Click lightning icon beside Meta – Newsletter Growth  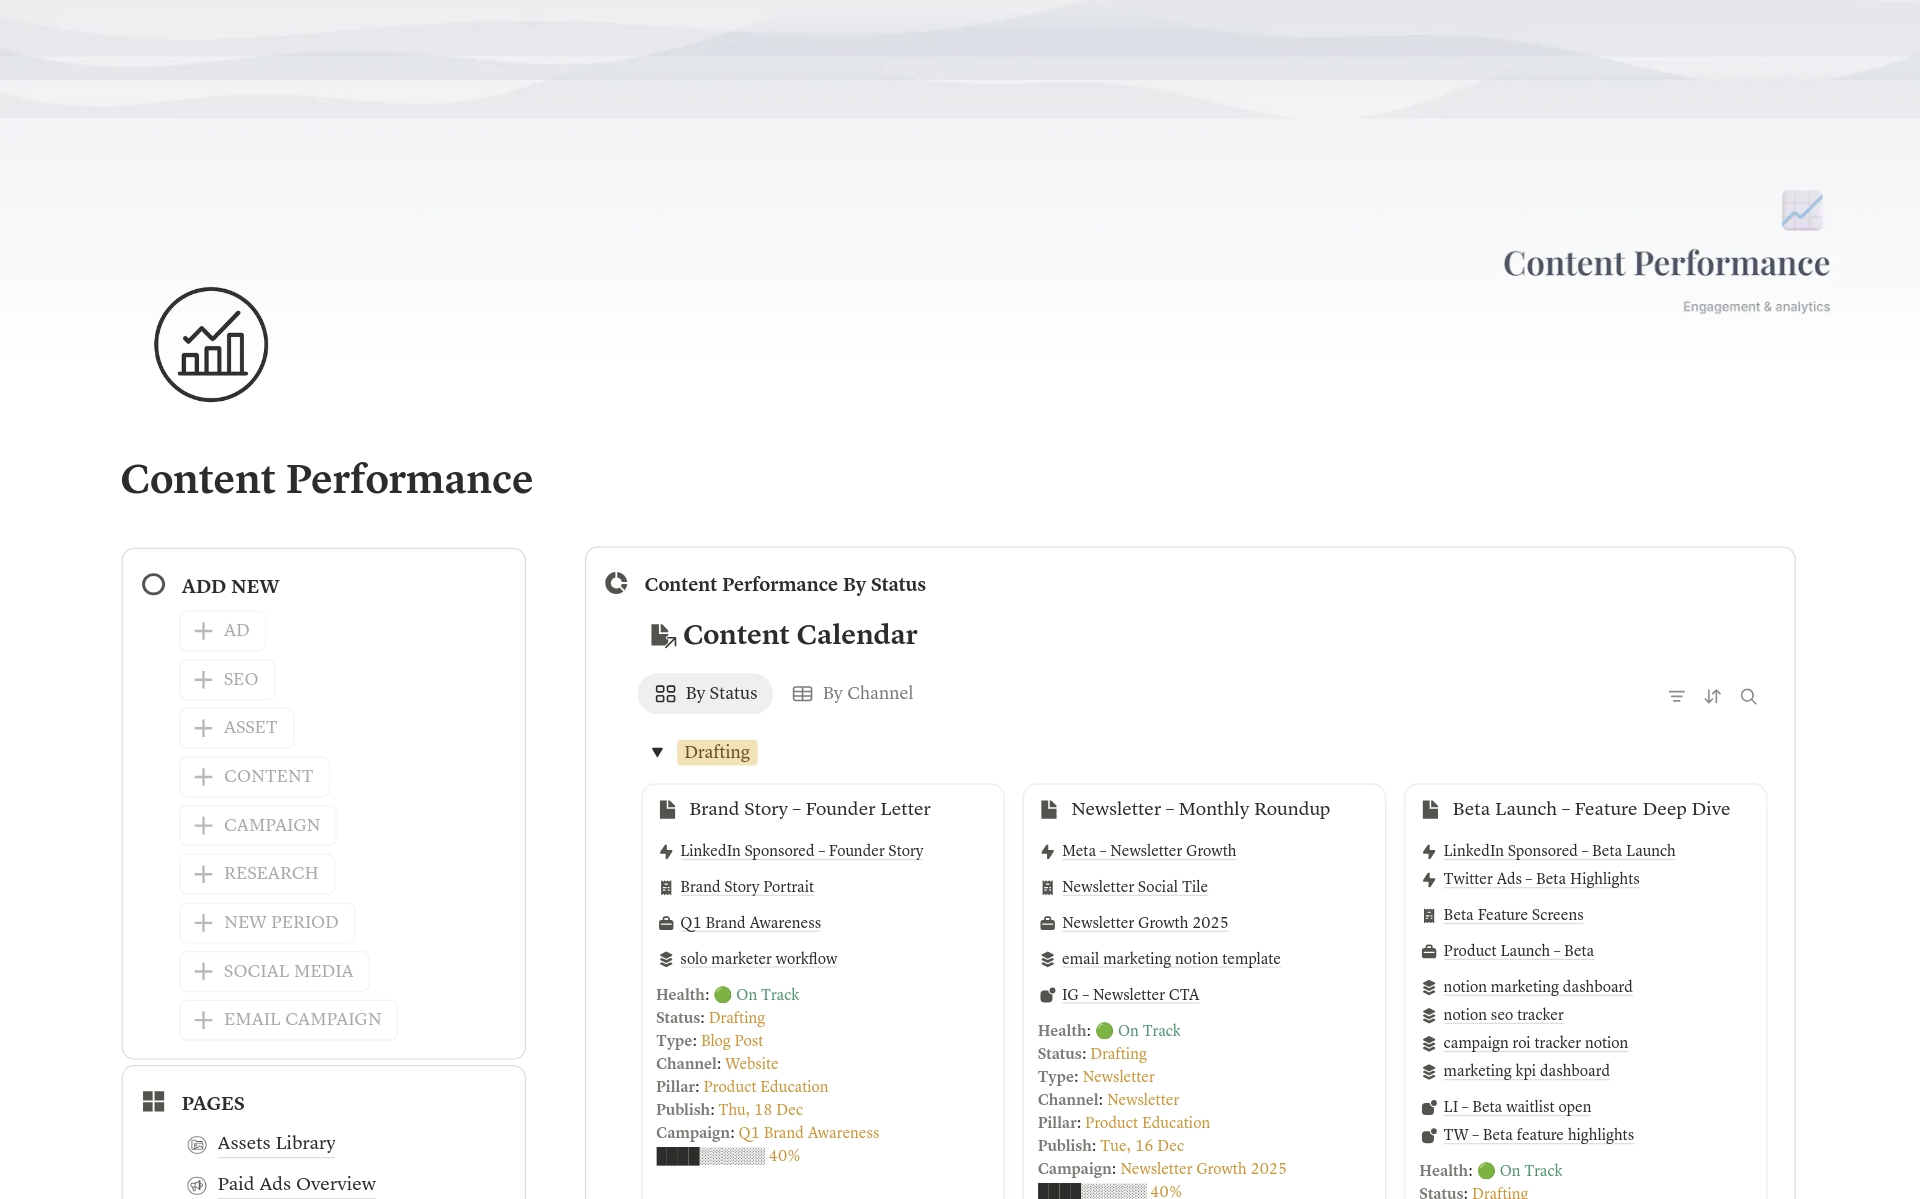pos(1048,852)
